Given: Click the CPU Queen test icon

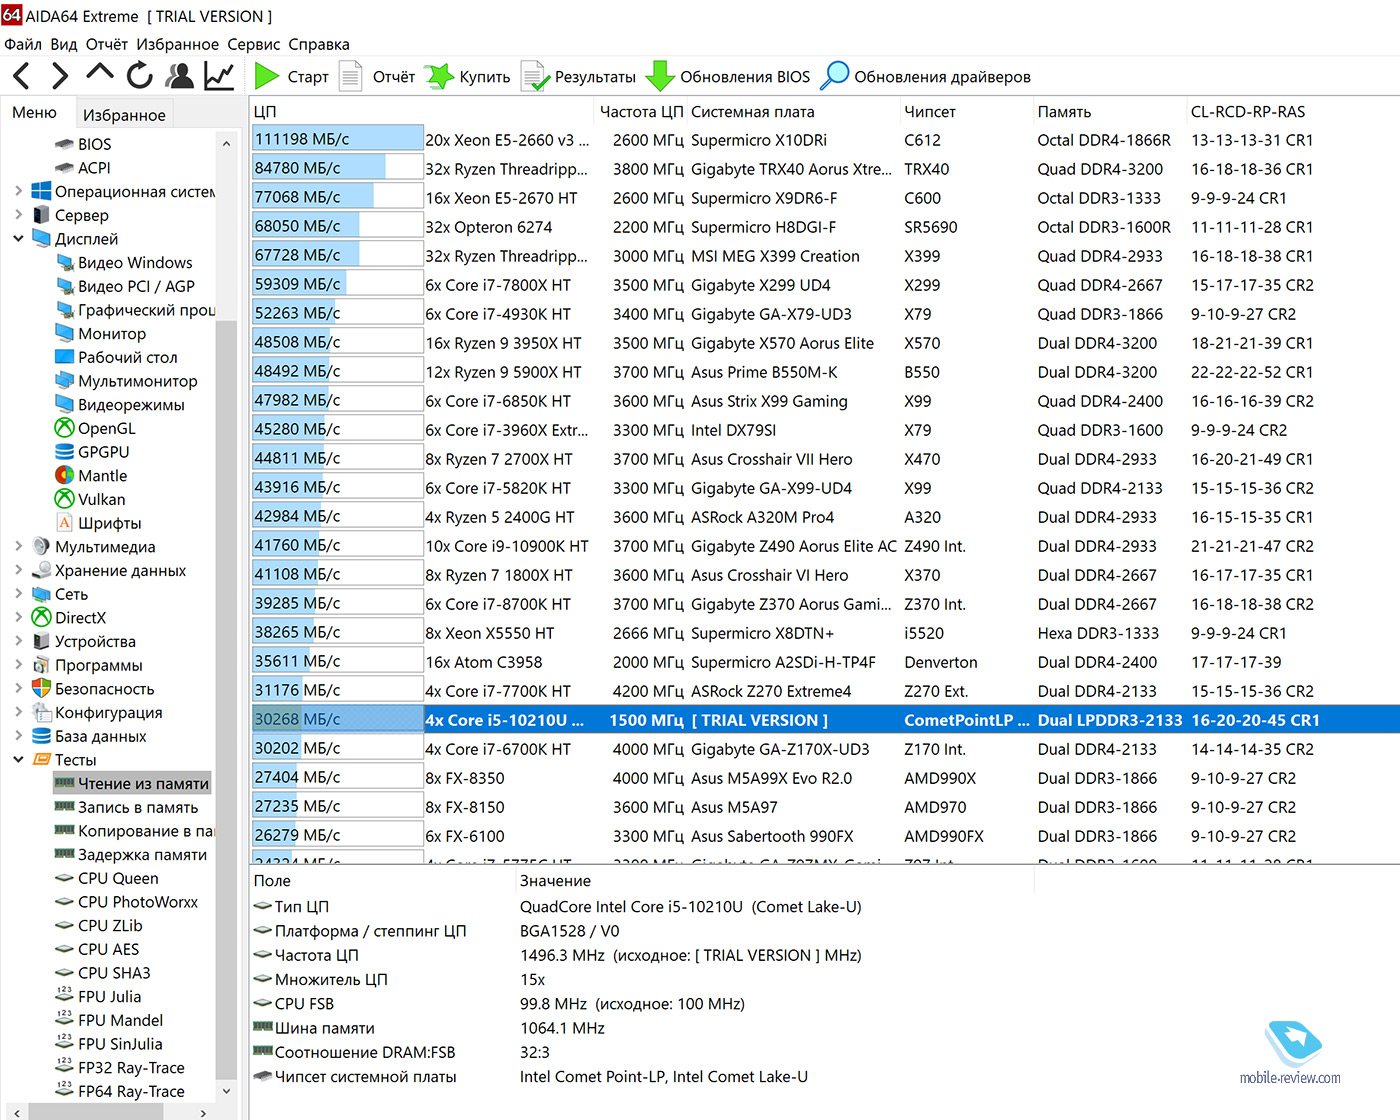Looking at the screenshot, I should [65, 878].
